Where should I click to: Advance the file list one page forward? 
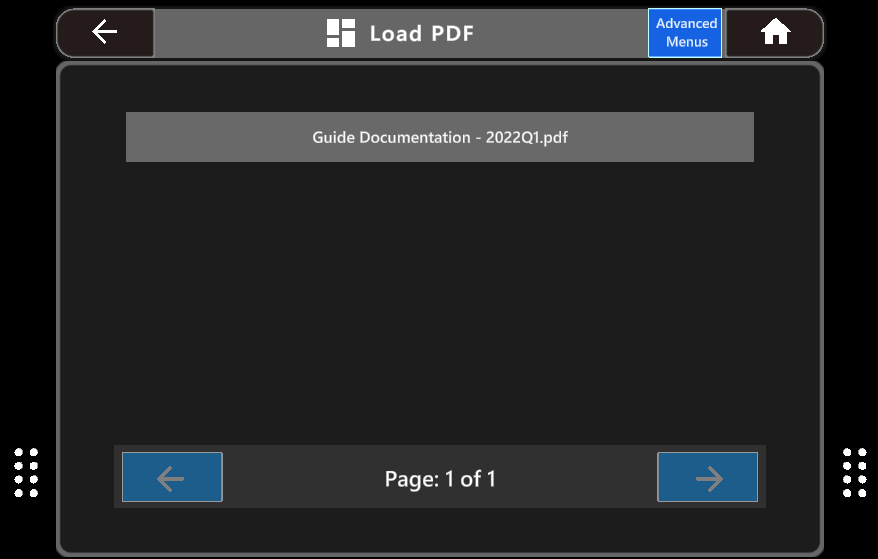pos(707,477)
